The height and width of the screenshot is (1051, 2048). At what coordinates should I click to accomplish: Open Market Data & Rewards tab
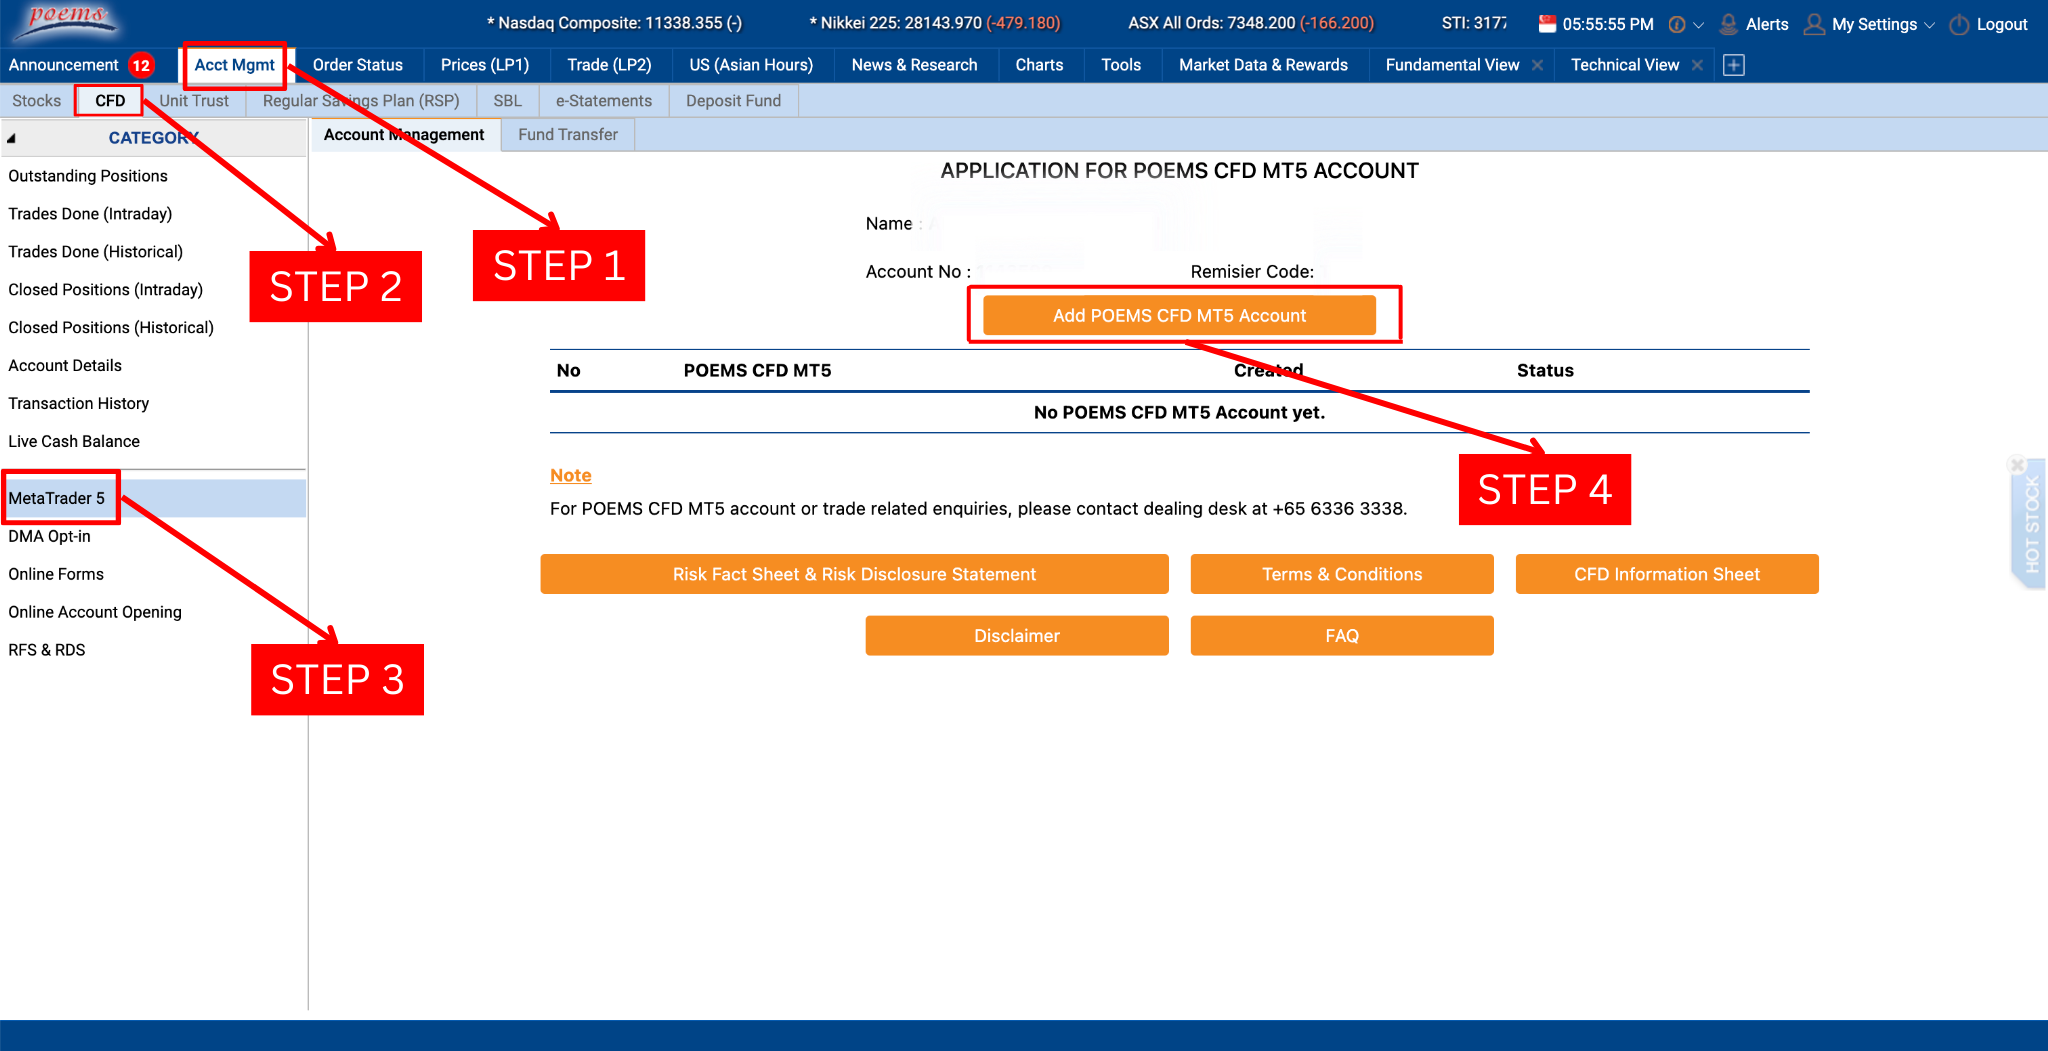pos(1263,65)
